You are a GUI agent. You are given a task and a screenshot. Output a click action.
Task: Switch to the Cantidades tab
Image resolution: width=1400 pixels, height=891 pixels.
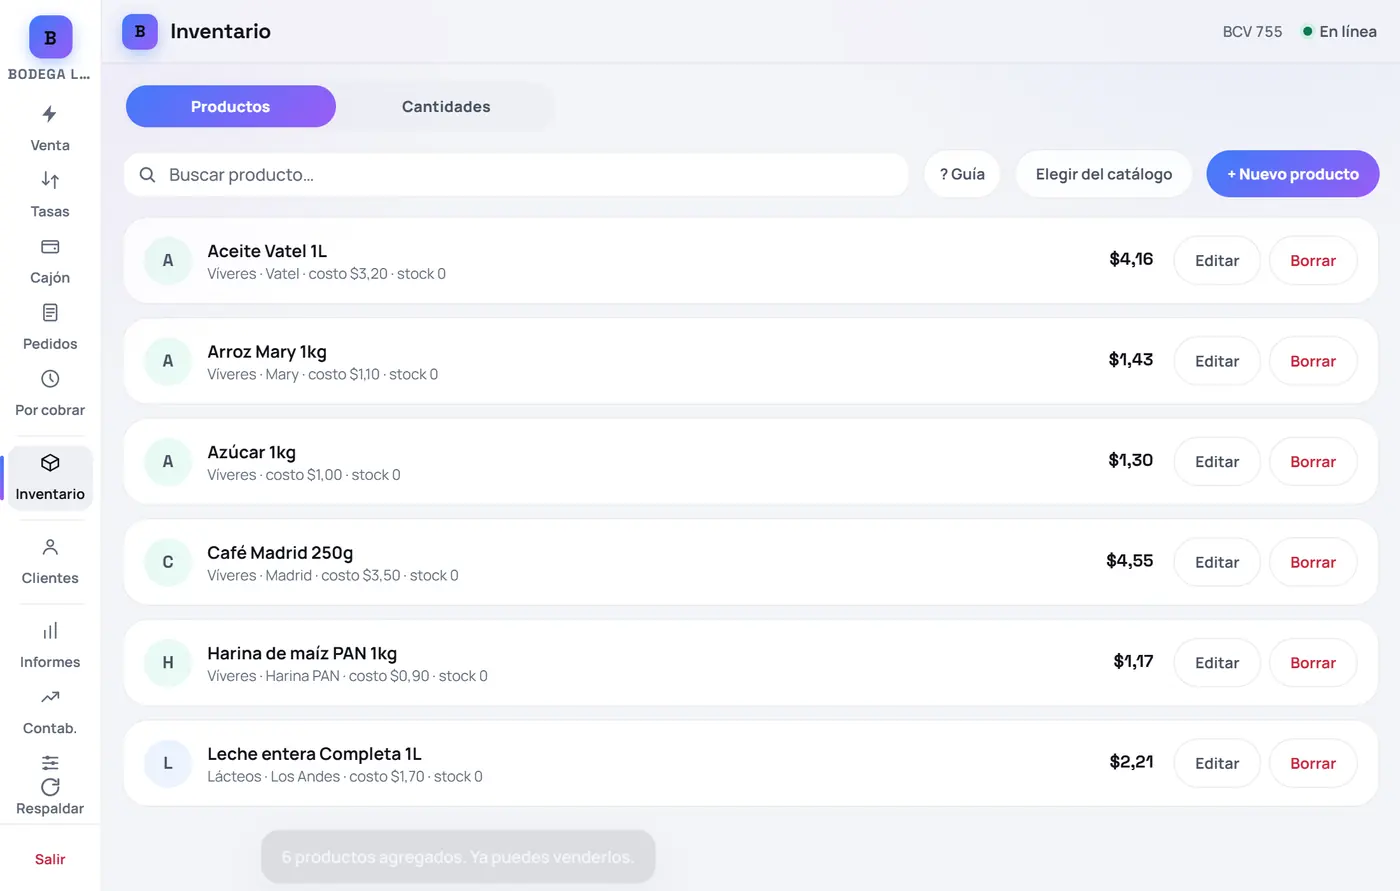click(446, 106)
